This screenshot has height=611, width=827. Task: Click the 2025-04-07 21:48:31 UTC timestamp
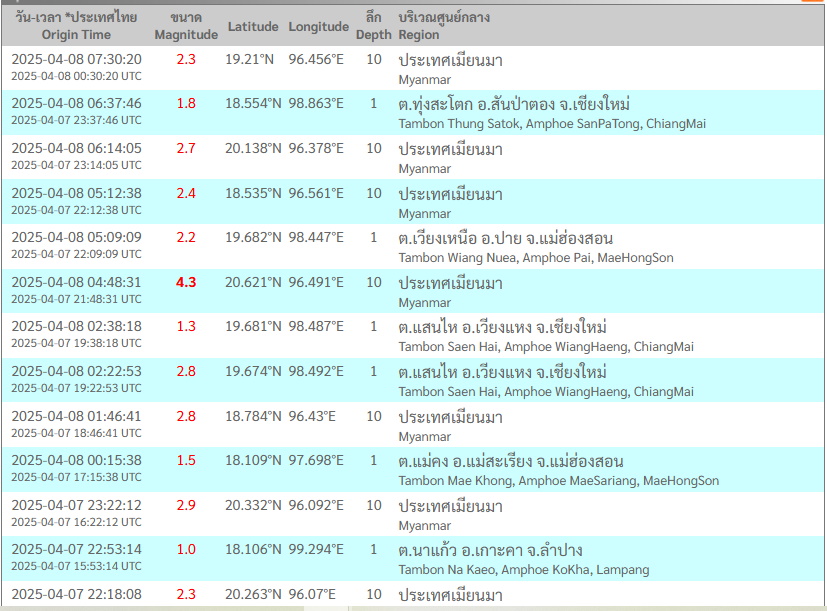[76, 299]
